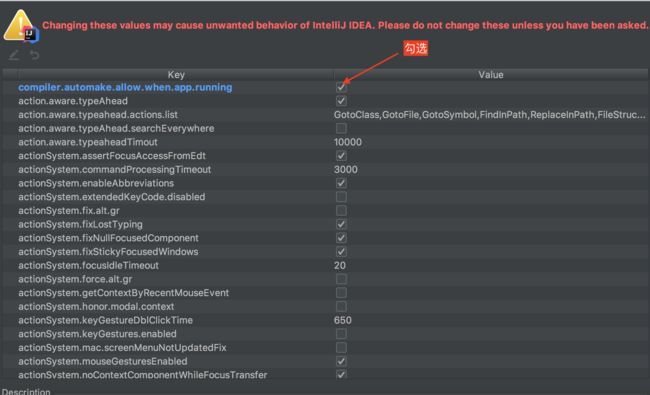Enable actionSystem.keyGestures.enabled checkbox

click(341, 333)
